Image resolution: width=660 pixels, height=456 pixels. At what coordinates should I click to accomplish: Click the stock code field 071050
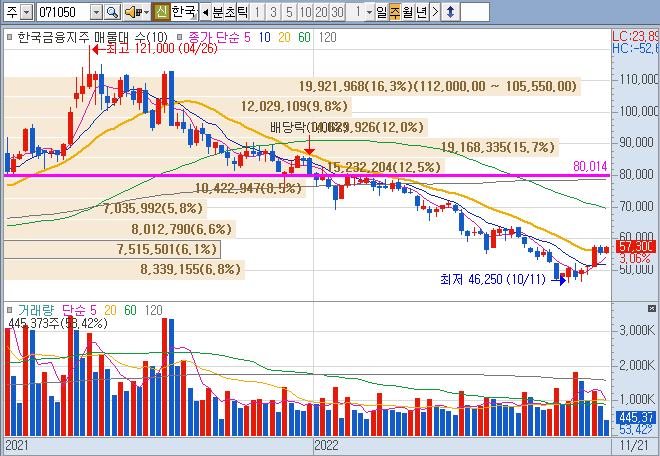coord(64,12)
